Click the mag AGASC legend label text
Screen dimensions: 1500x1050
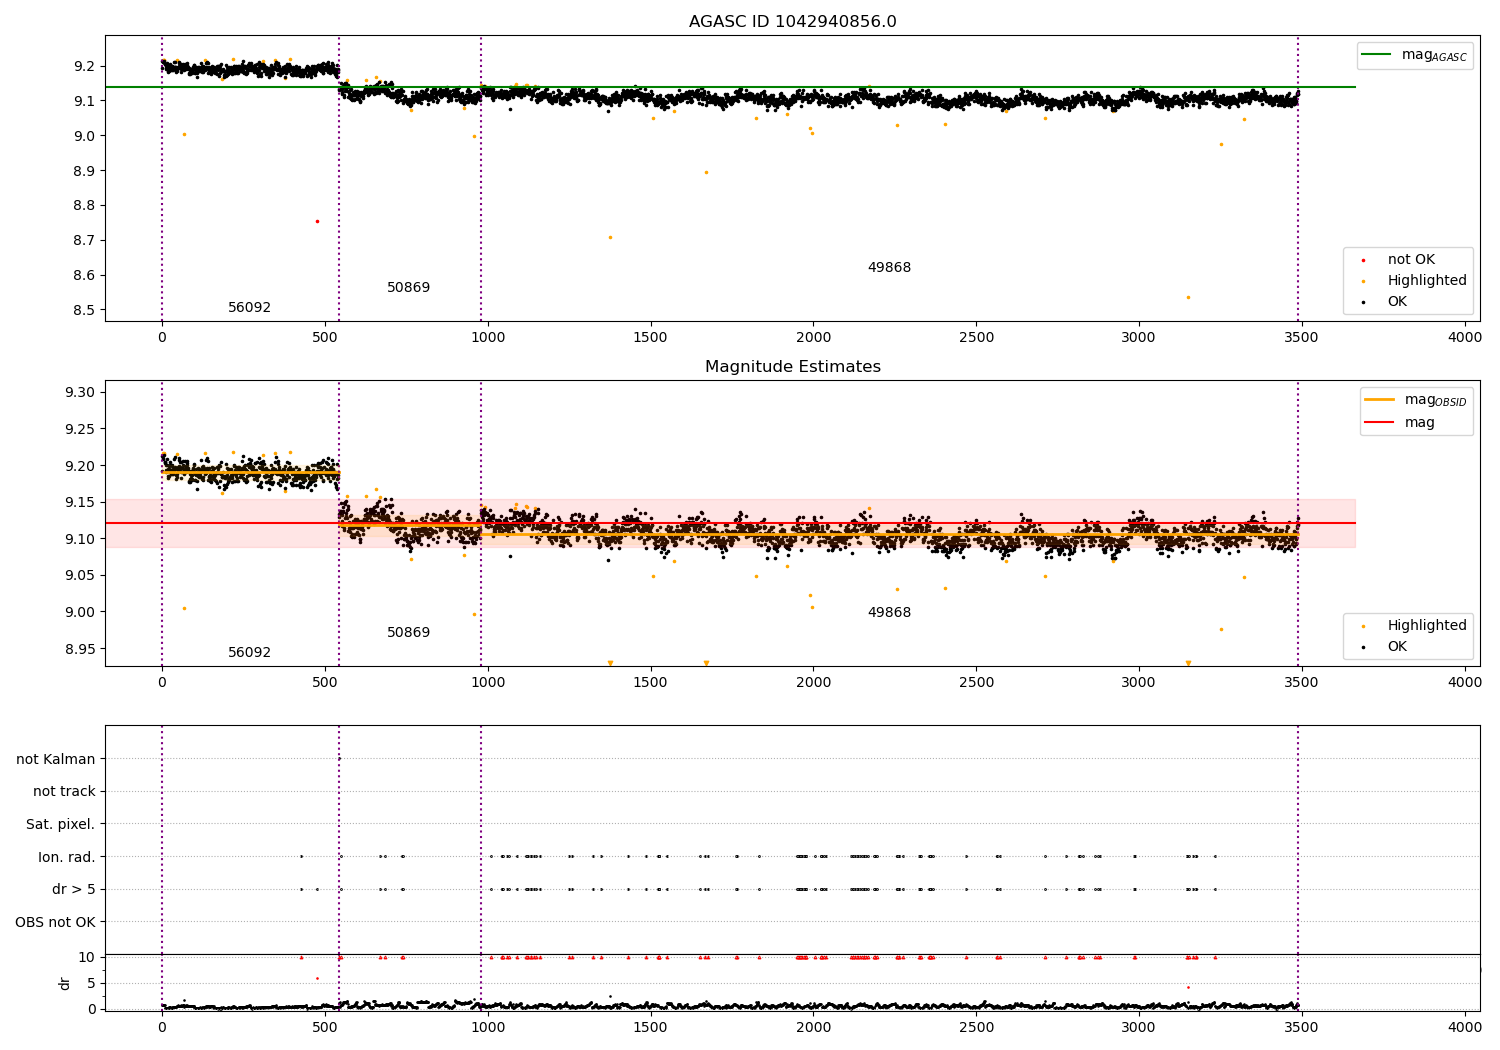1434,55
